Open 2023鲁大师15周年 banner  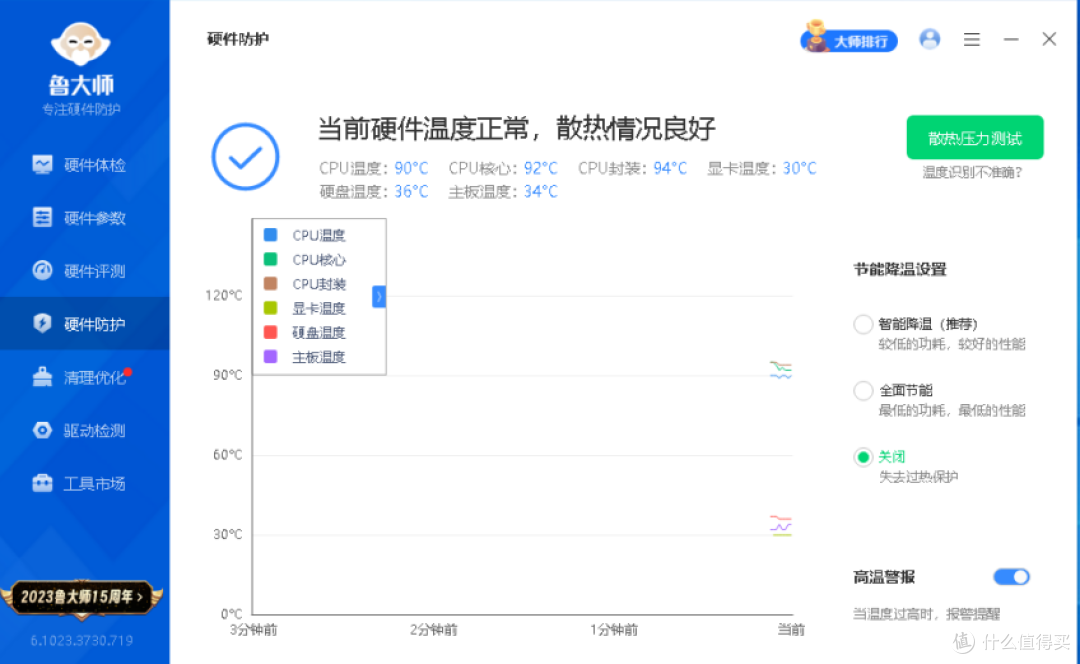(x=82, y=596)
